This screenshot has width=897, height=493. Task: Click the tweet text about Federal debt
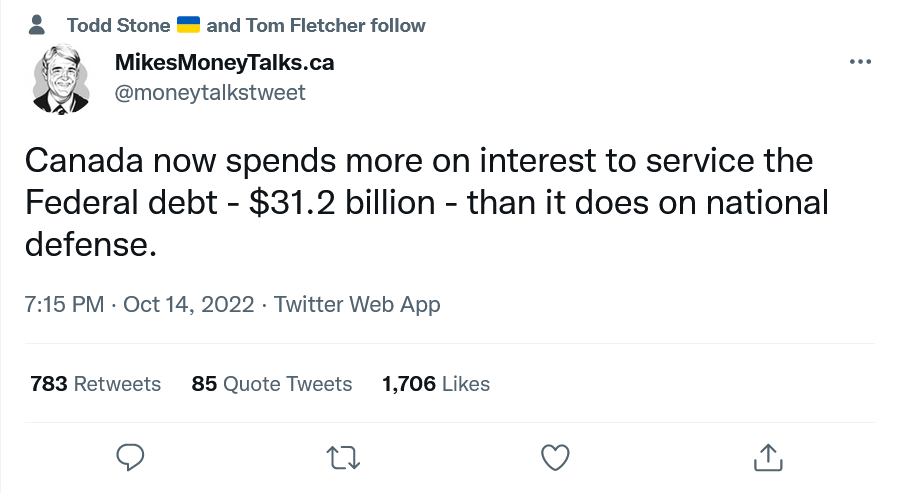[427, 202]
